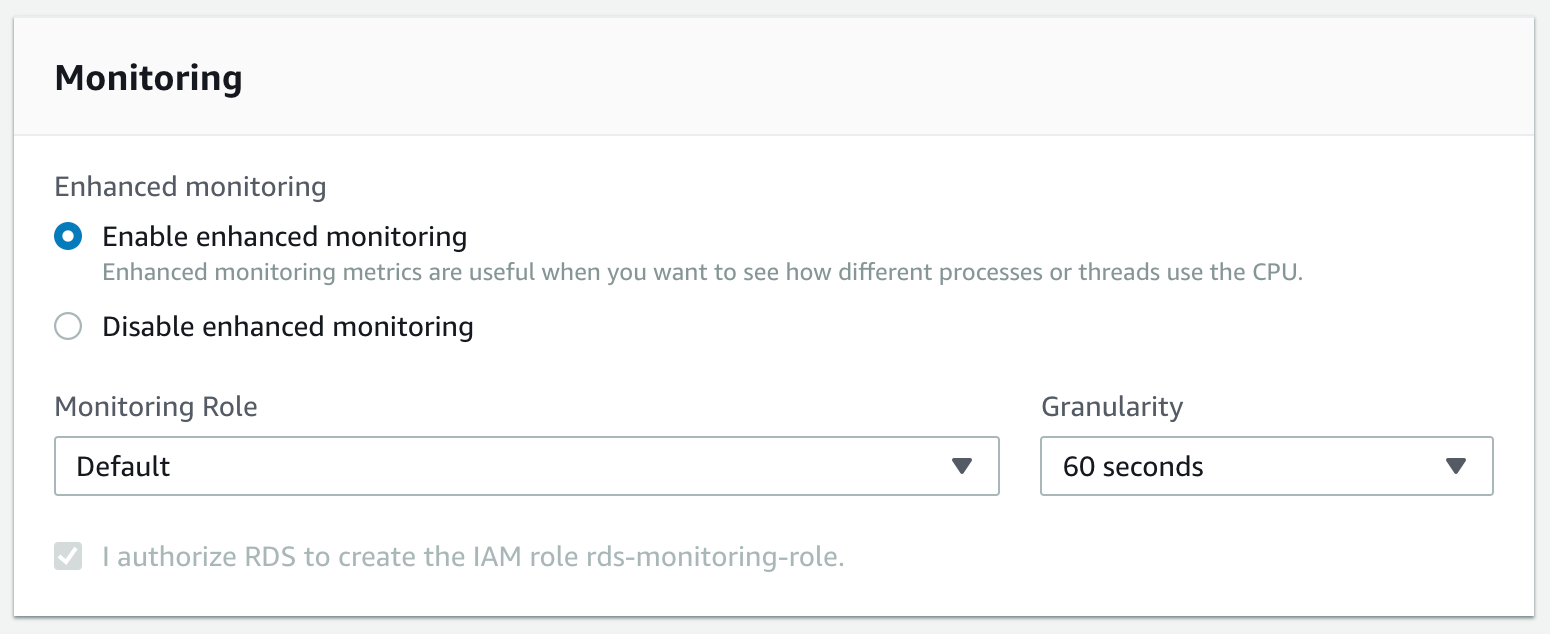Click the Enable enhanced monitoring text label
Viewport: 1550px width, 634px height.
click(284, 237)
